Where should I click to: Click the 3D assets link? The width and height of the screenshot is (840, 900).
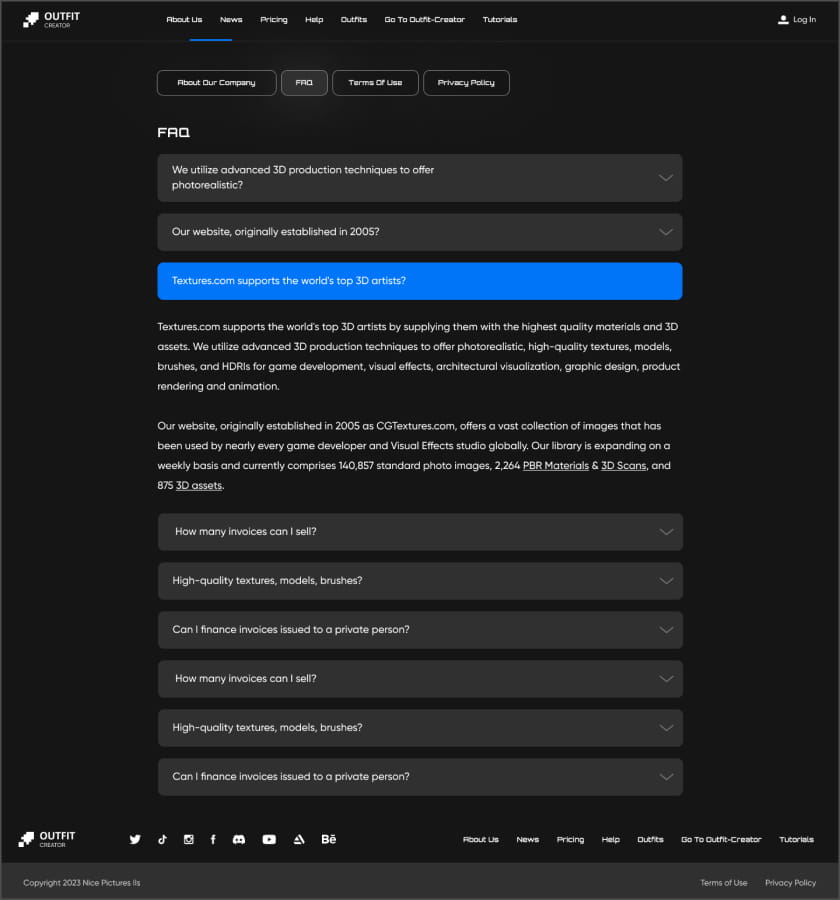pos(199,485)
